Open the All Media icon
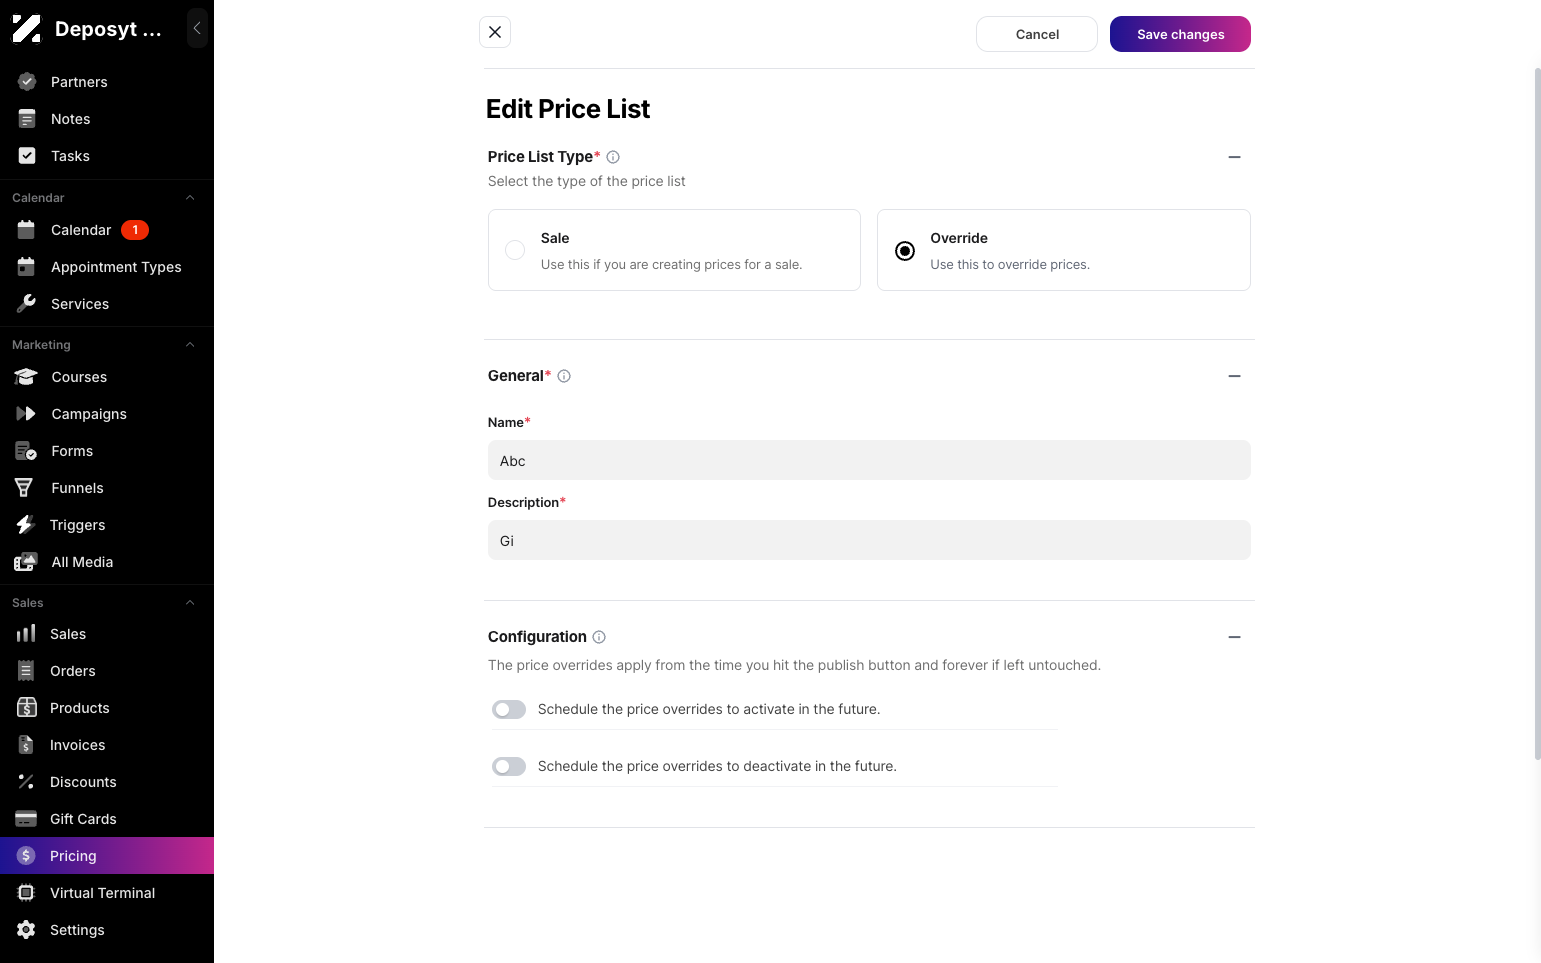The width and height of the screenshot is (1541, 963). coord(26,562)
